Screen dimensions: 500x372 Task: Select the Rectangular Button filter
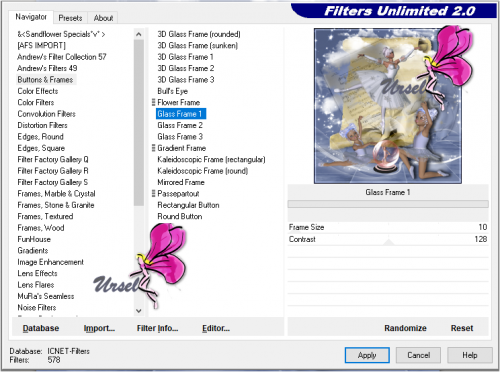(x=188, y=205)
